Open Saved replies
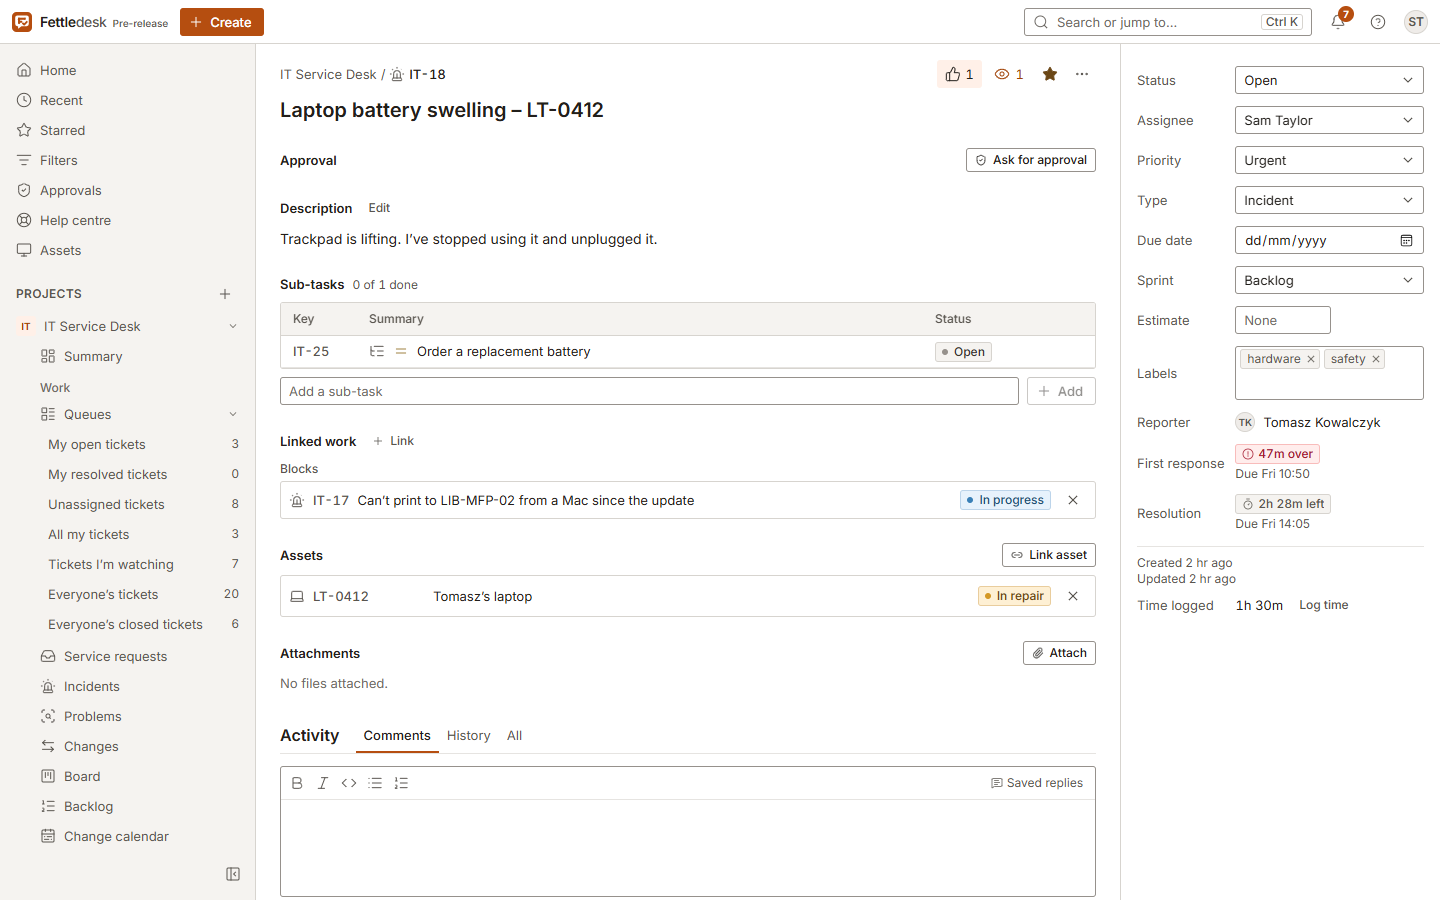Viewport: 1440px width, 900px height. 1037,783
